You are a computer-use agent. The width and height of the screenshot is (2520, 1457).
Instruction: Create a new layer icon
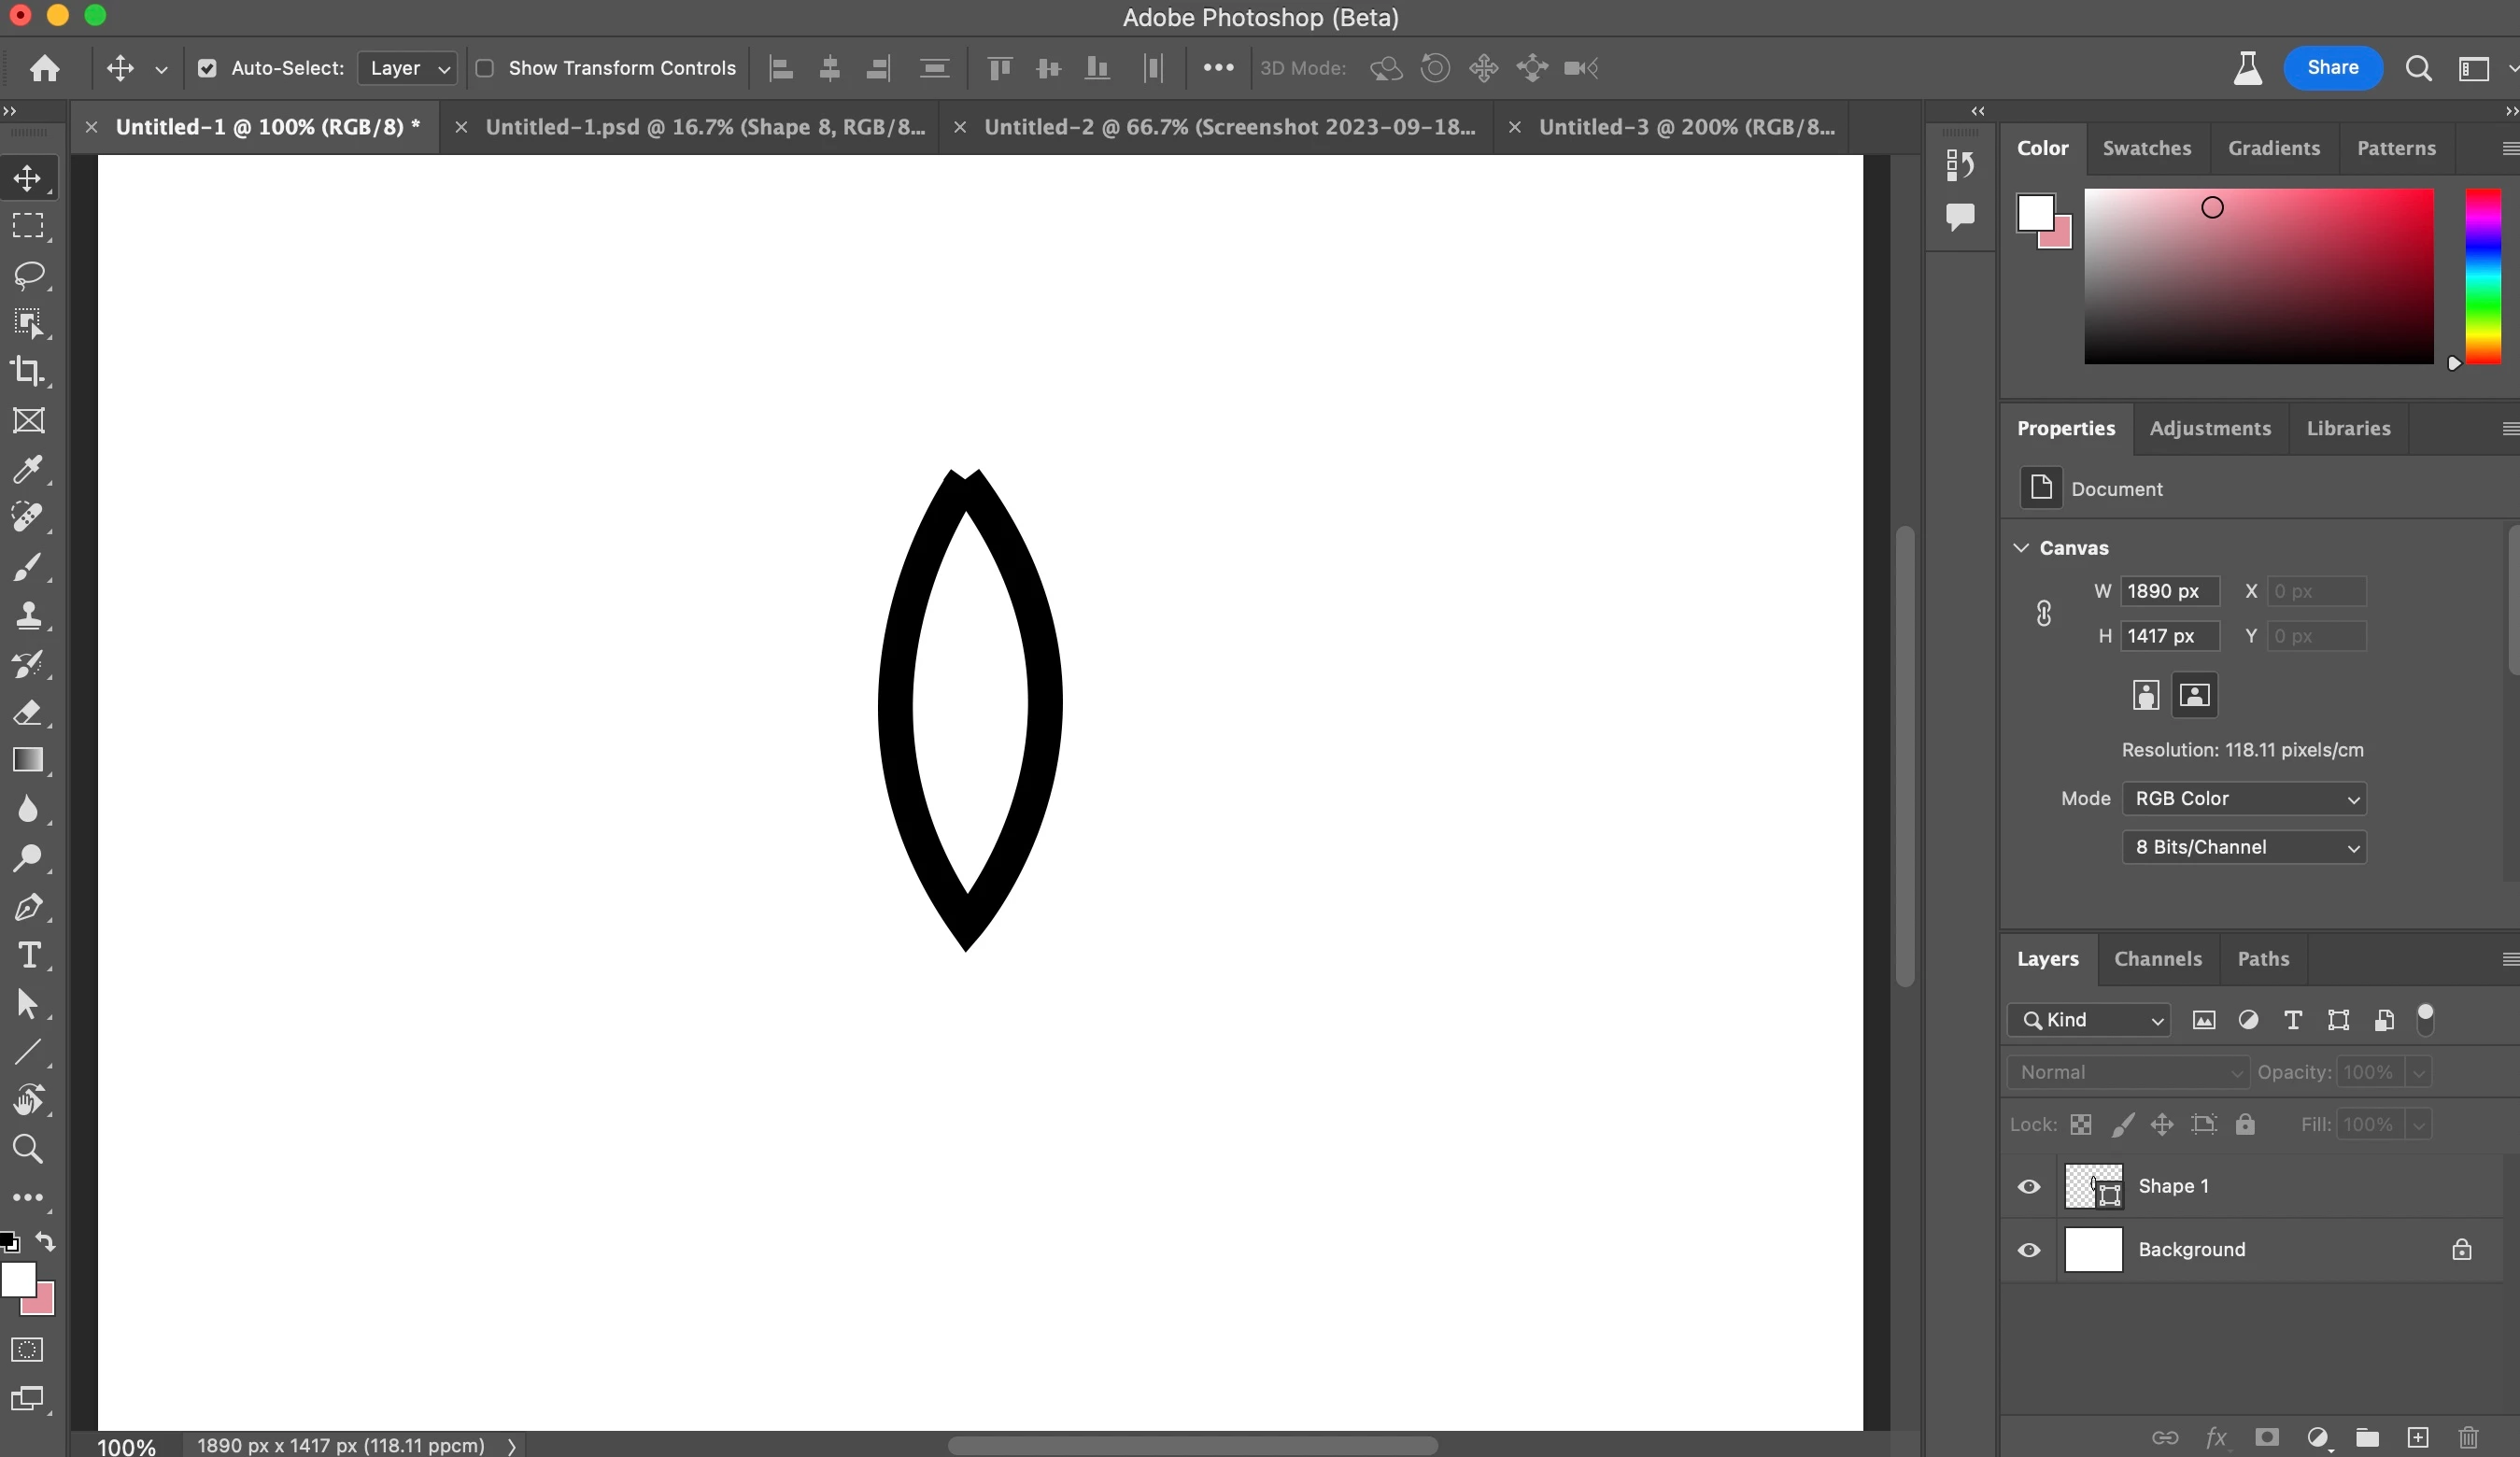(2418, 1437)
